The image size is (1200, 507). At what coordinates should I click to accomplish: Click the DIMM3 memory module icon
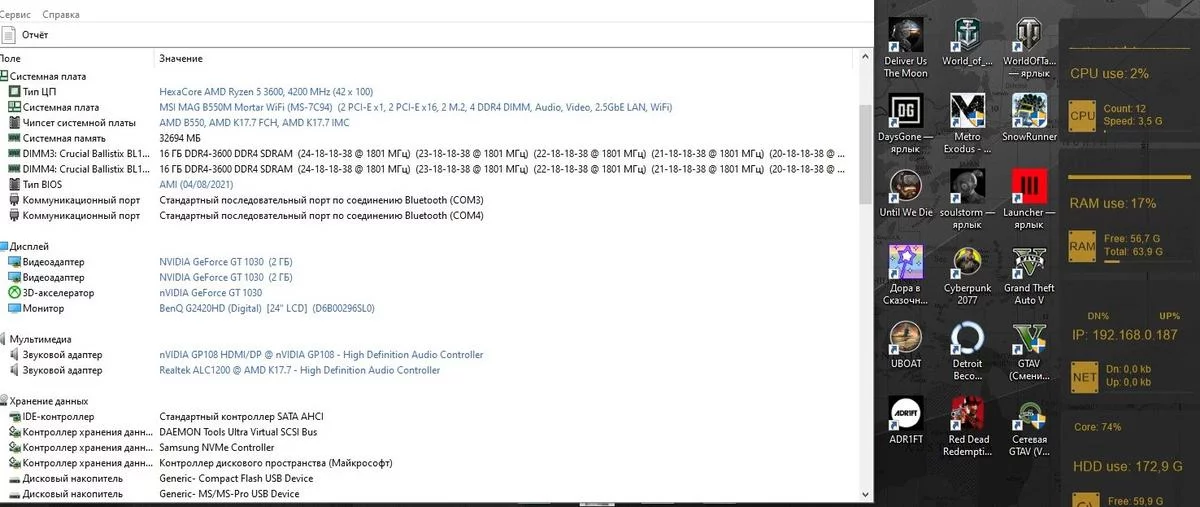tap(14, 154)
